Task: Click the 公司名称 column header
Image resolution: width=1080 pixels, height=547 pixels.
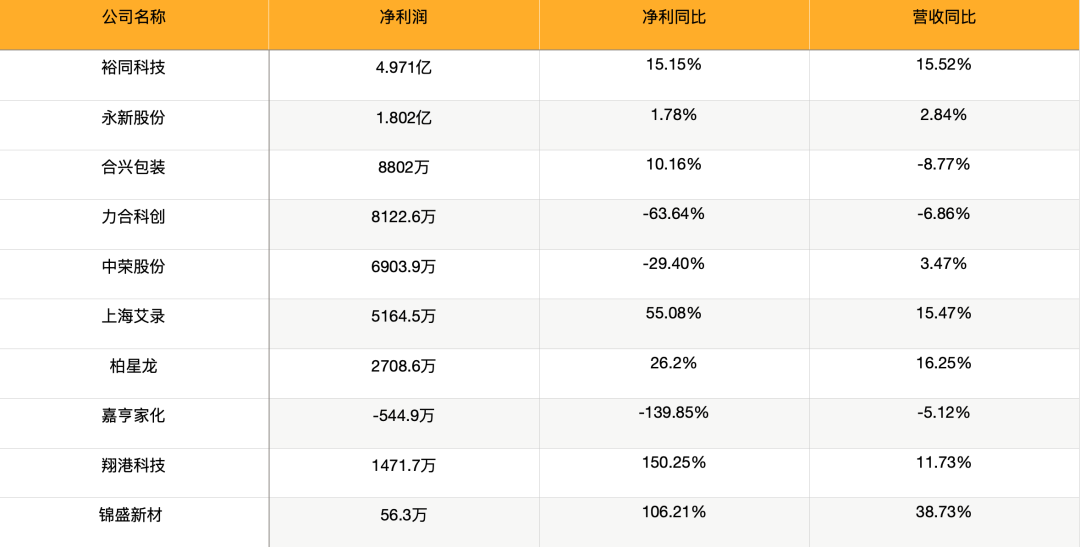Action: click(x=134, y=18)
